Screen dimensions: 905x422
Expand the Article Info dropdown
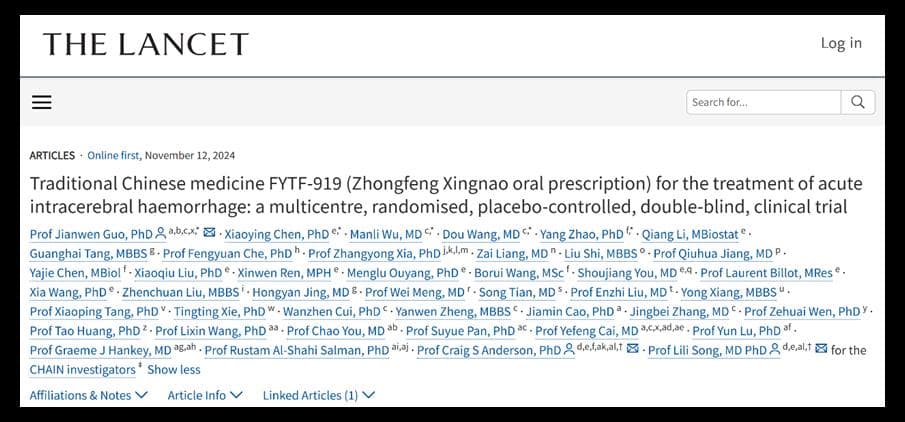point(205,395)
